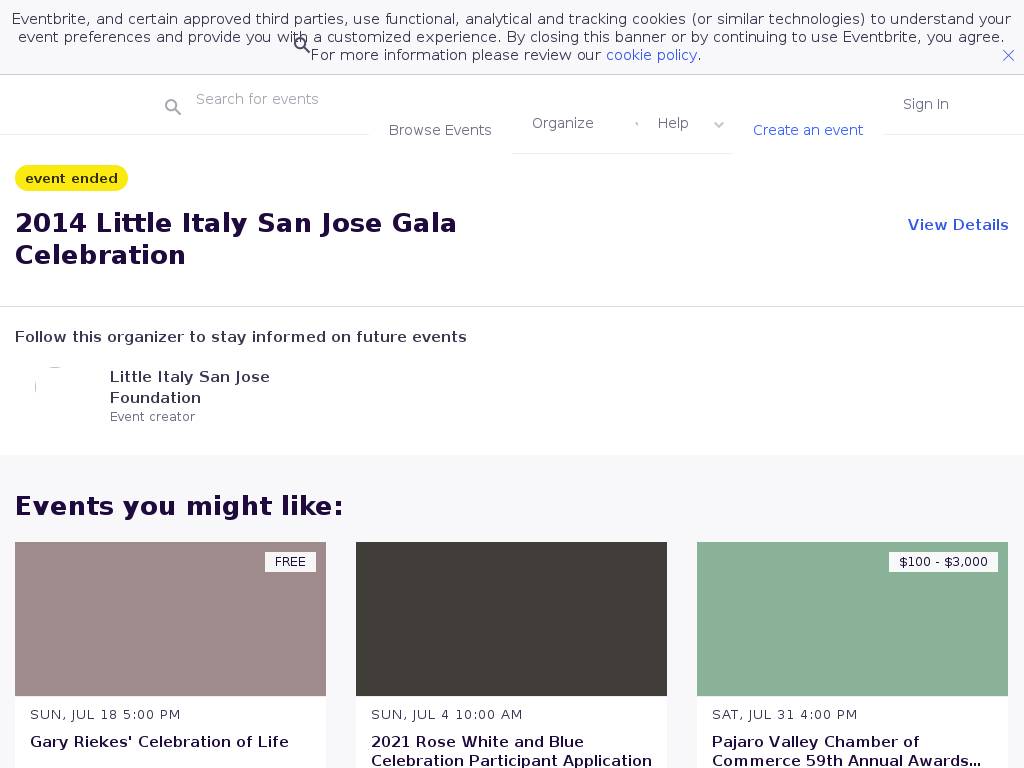Go to Browse Events

click(x=440, y=130)
